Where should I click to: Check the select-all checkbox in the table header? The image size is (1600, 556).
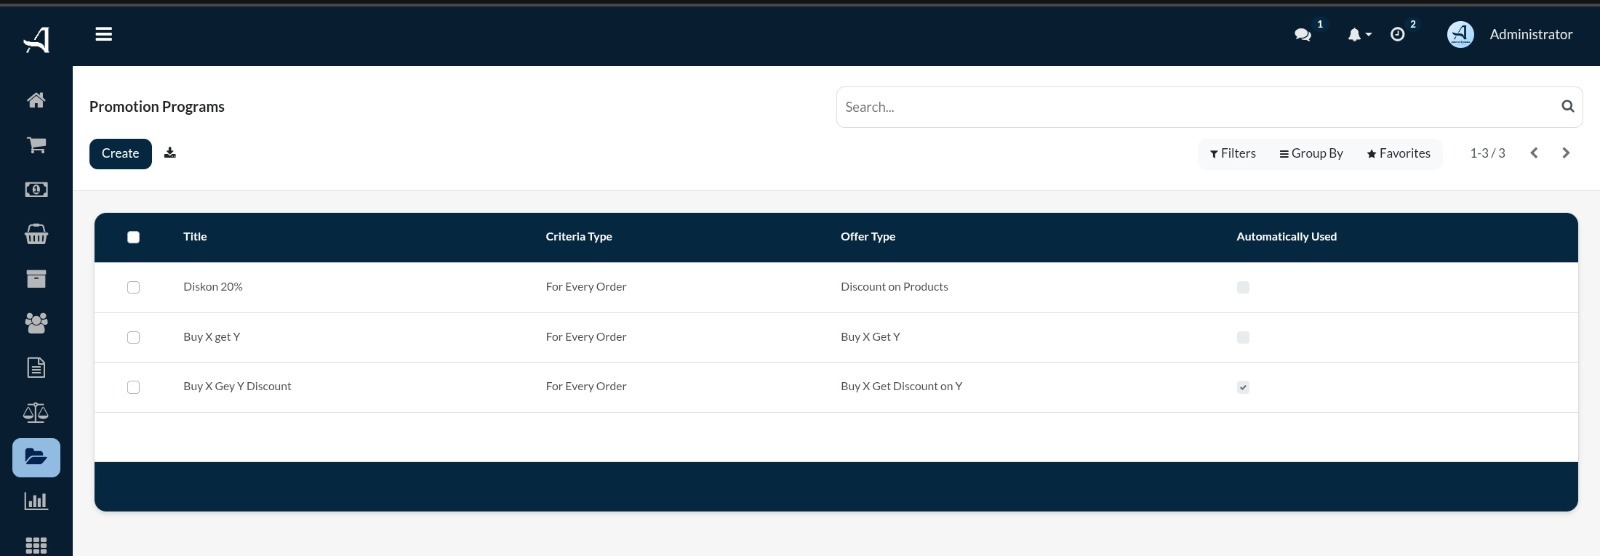click(x=133, y=237)
